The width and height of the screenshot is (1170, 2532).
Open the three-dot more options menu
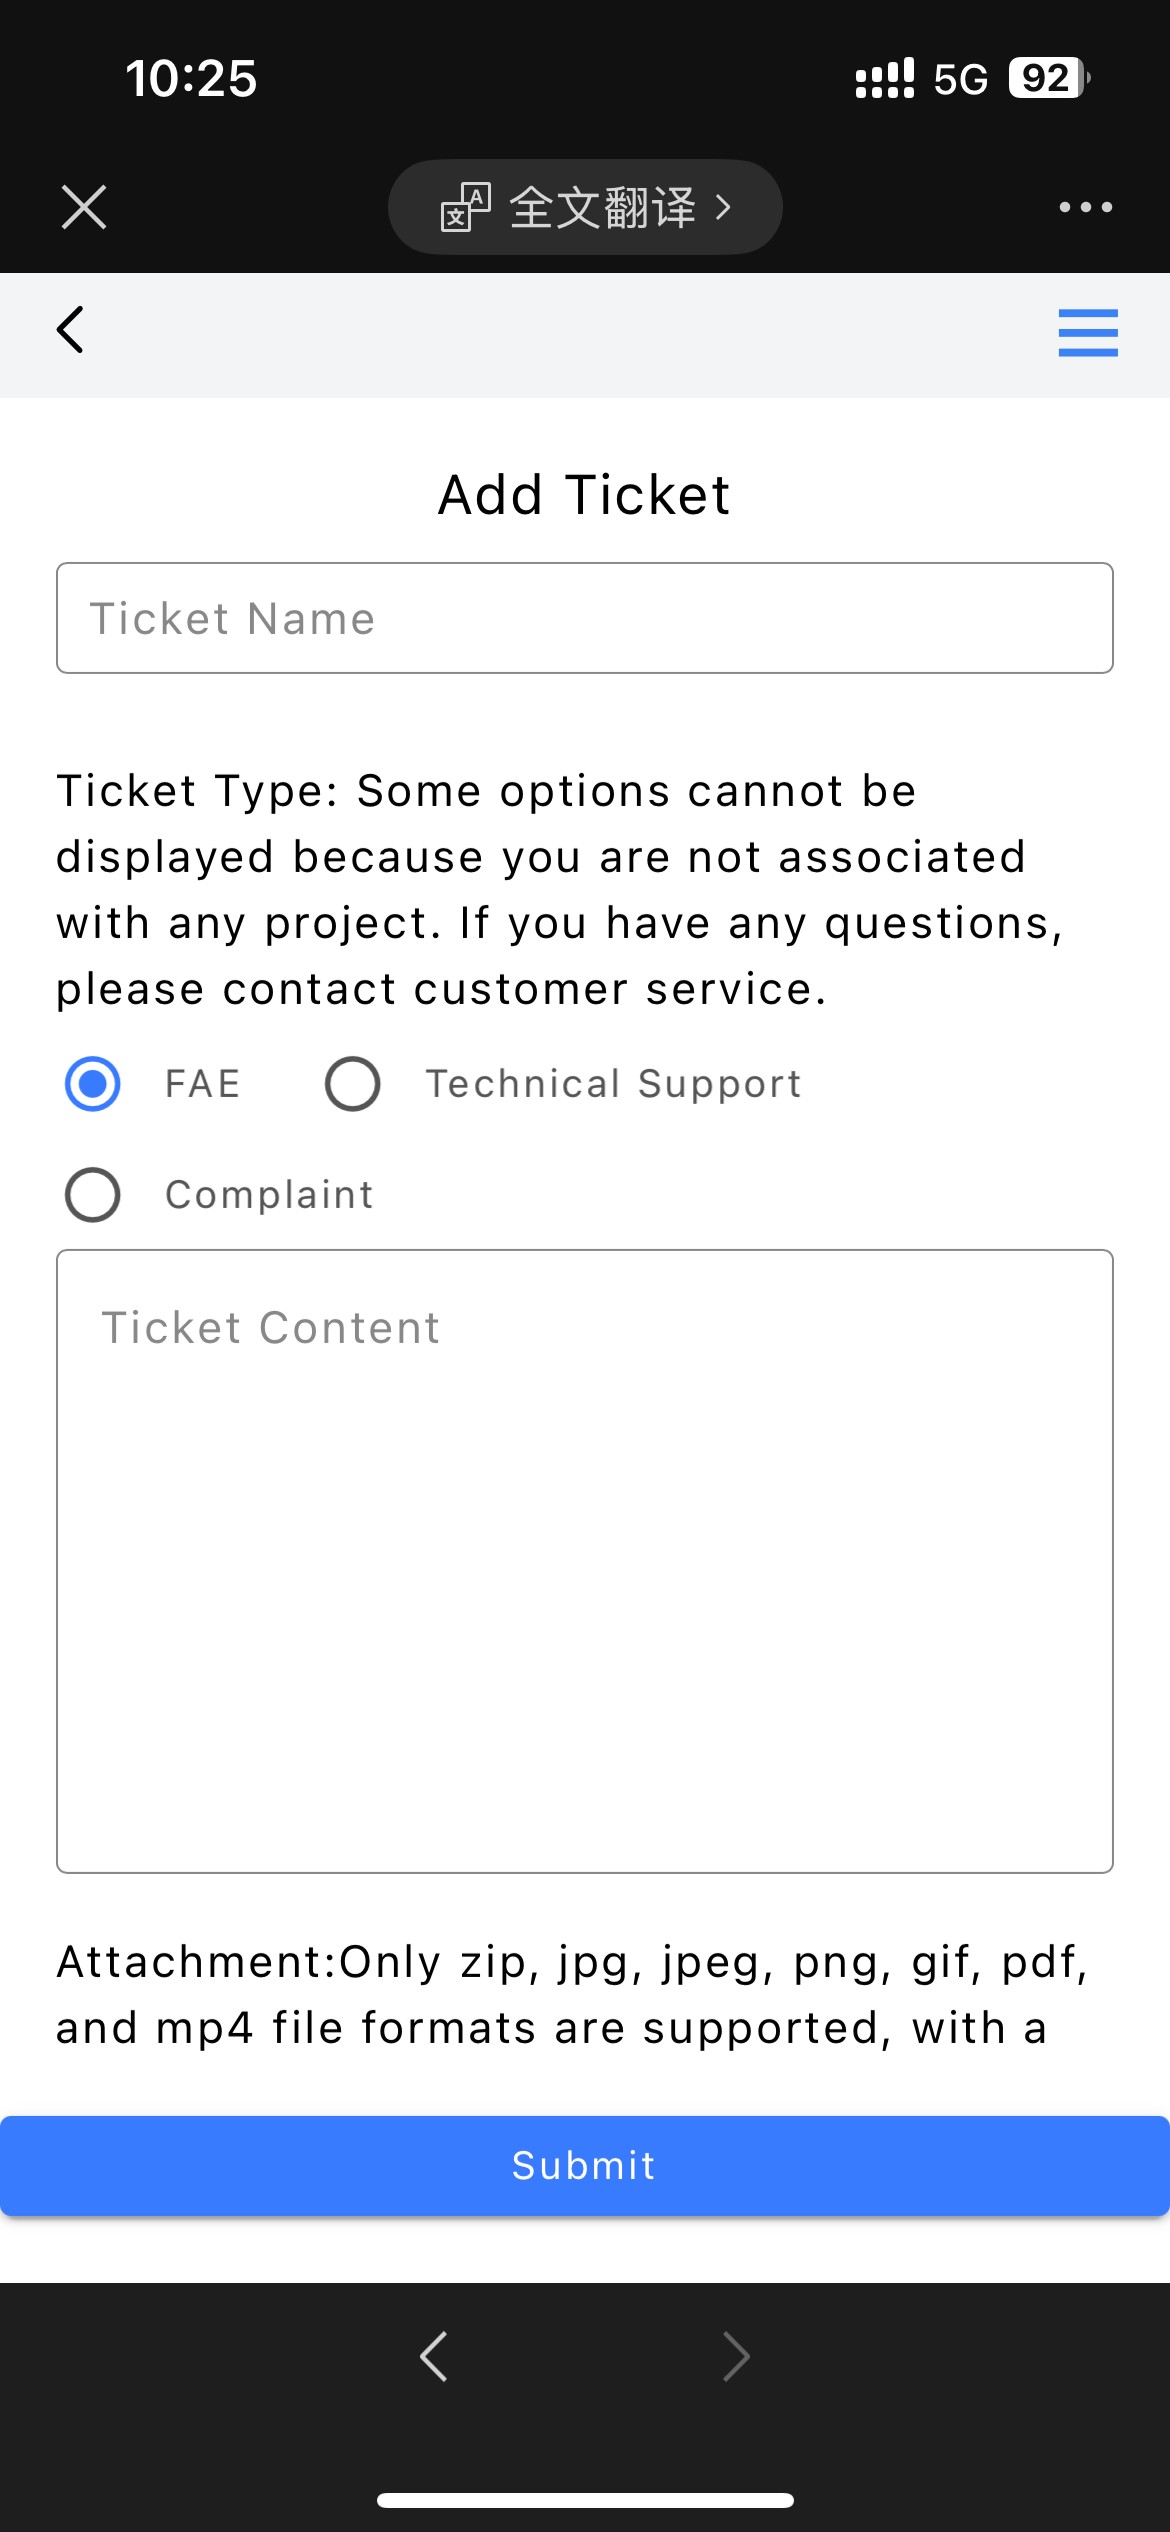(x=1085, y=207)
